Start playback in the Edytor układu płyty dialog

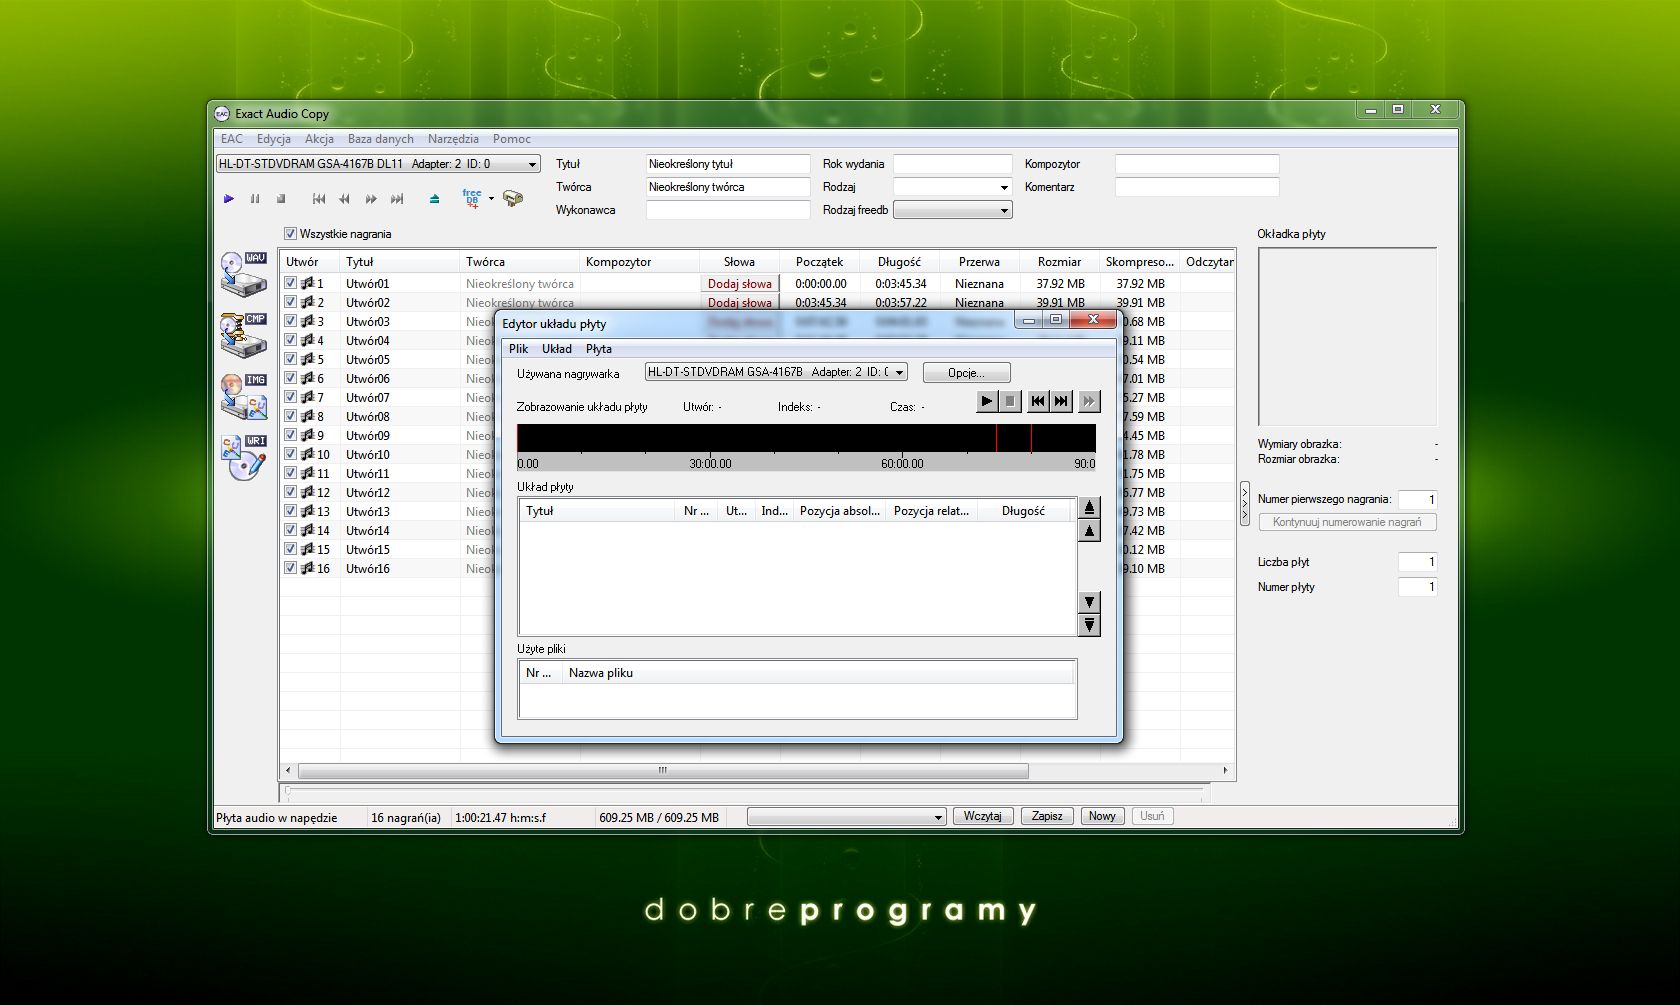tap(985, 401)
